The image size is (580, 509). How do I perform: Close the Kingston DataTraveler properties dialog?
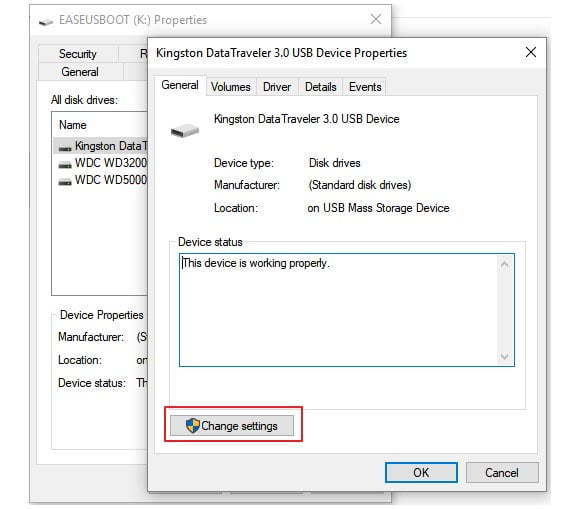click(x=531, y=53)
